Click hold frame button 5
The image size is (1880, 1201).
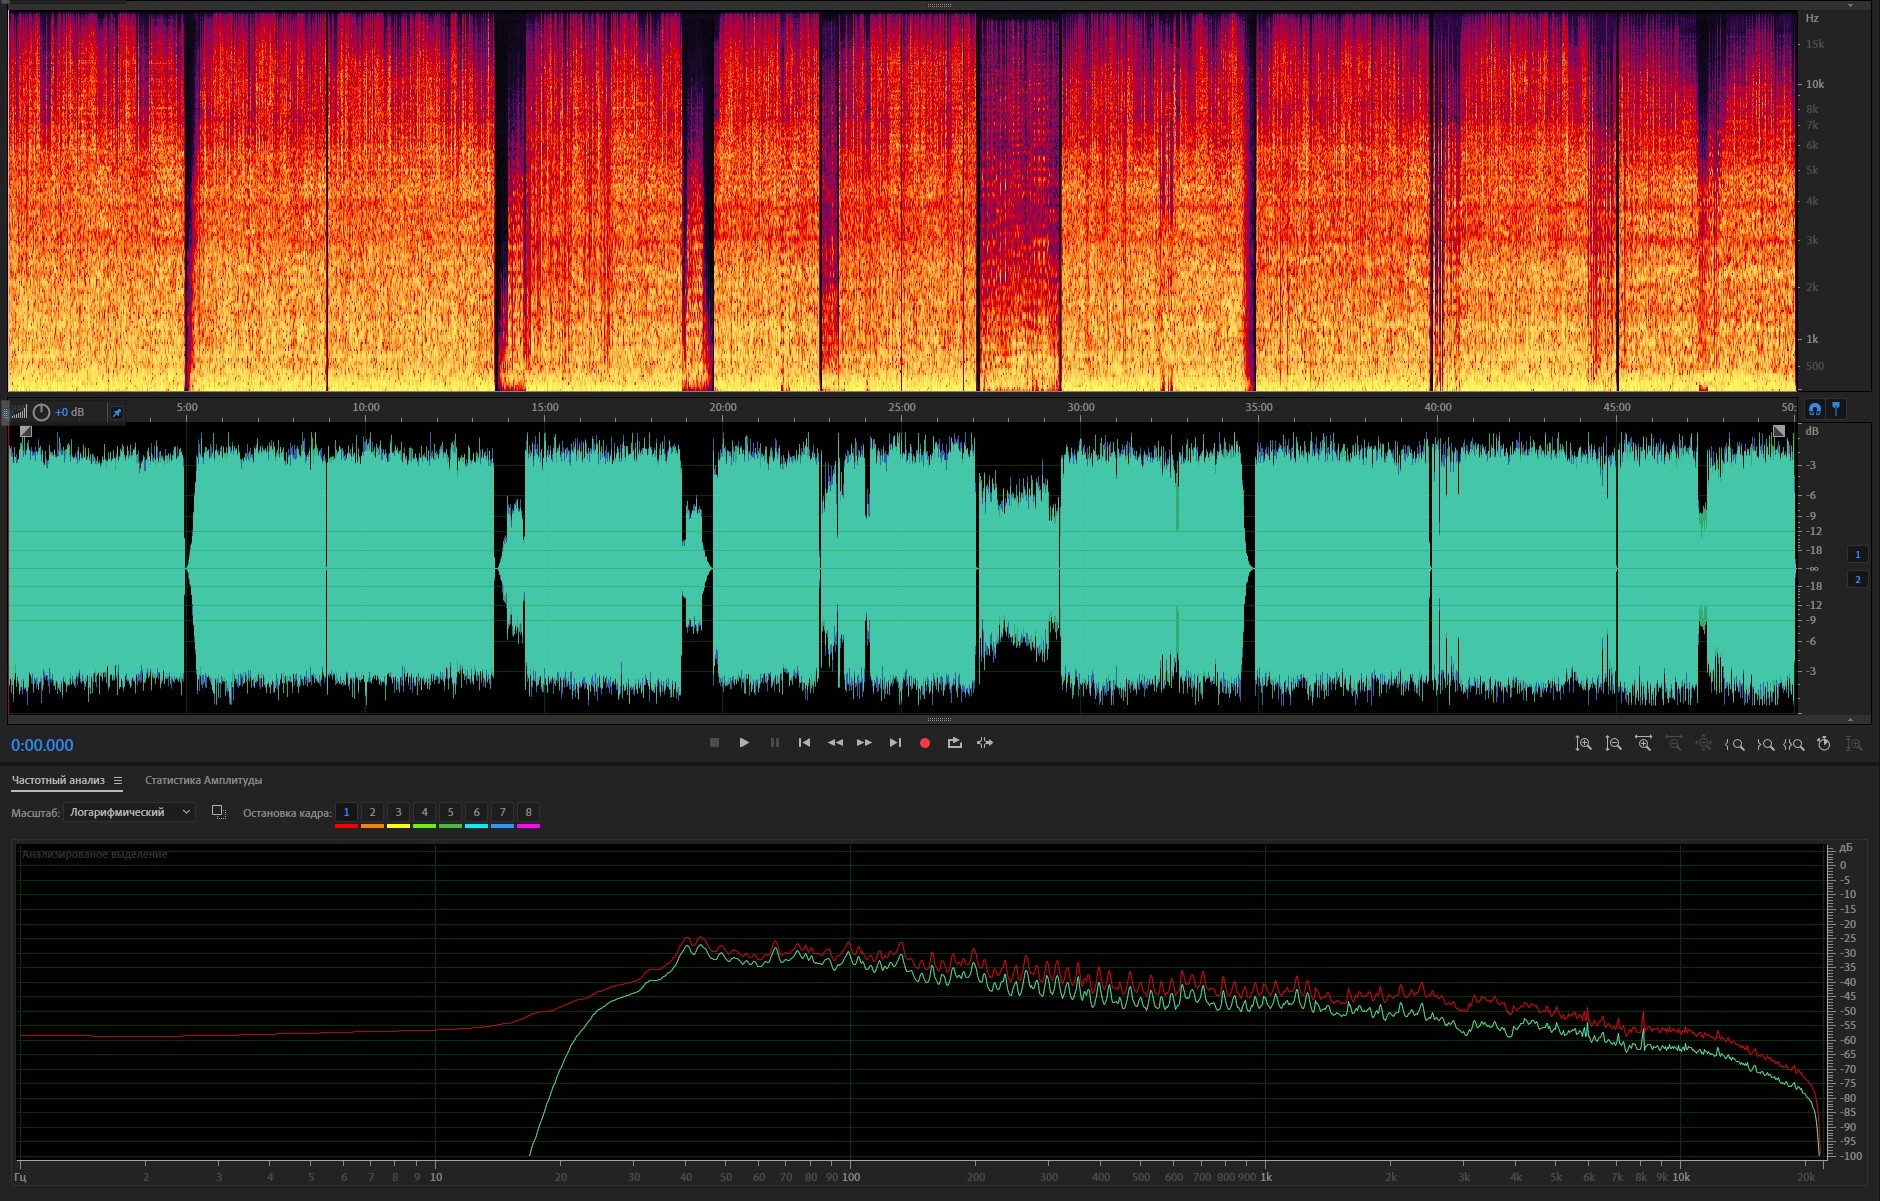(450, 813)
